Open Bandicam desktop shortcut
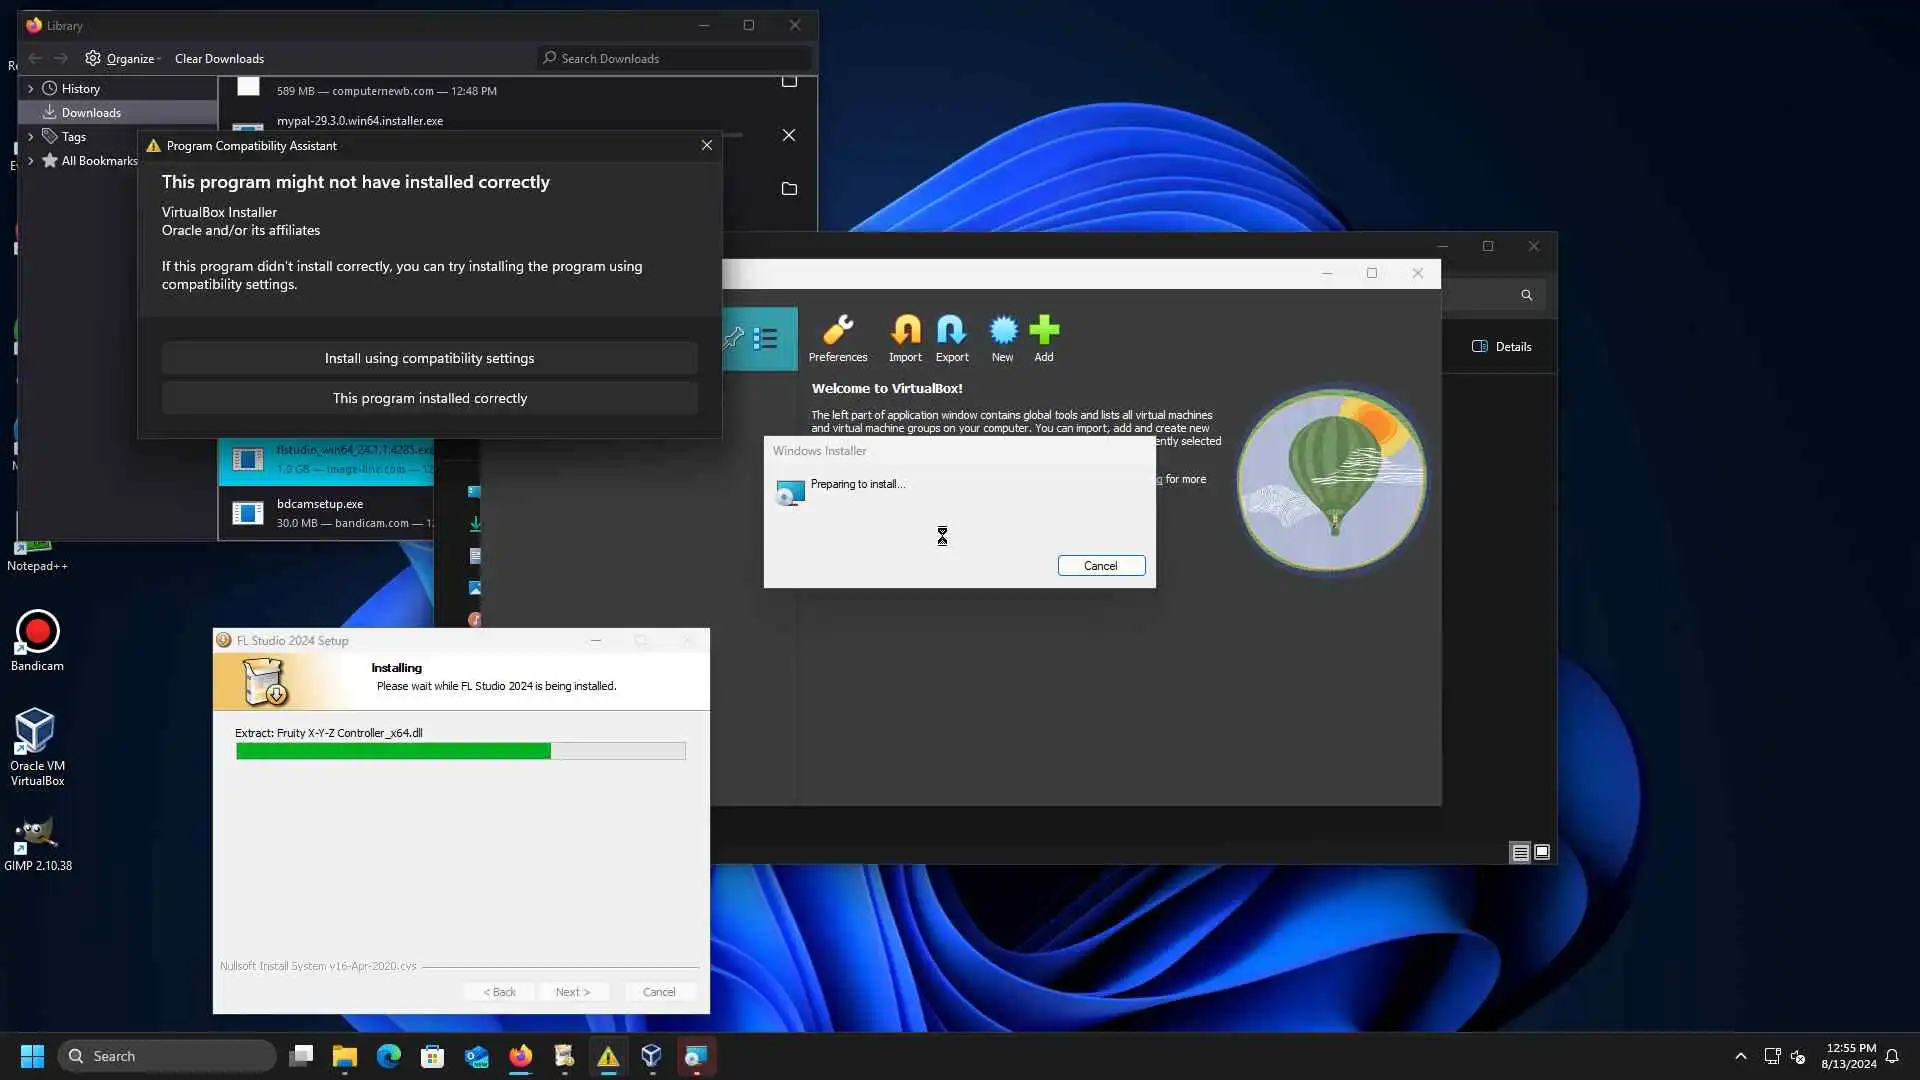Screen dimensions: 1920x1080 37,633
